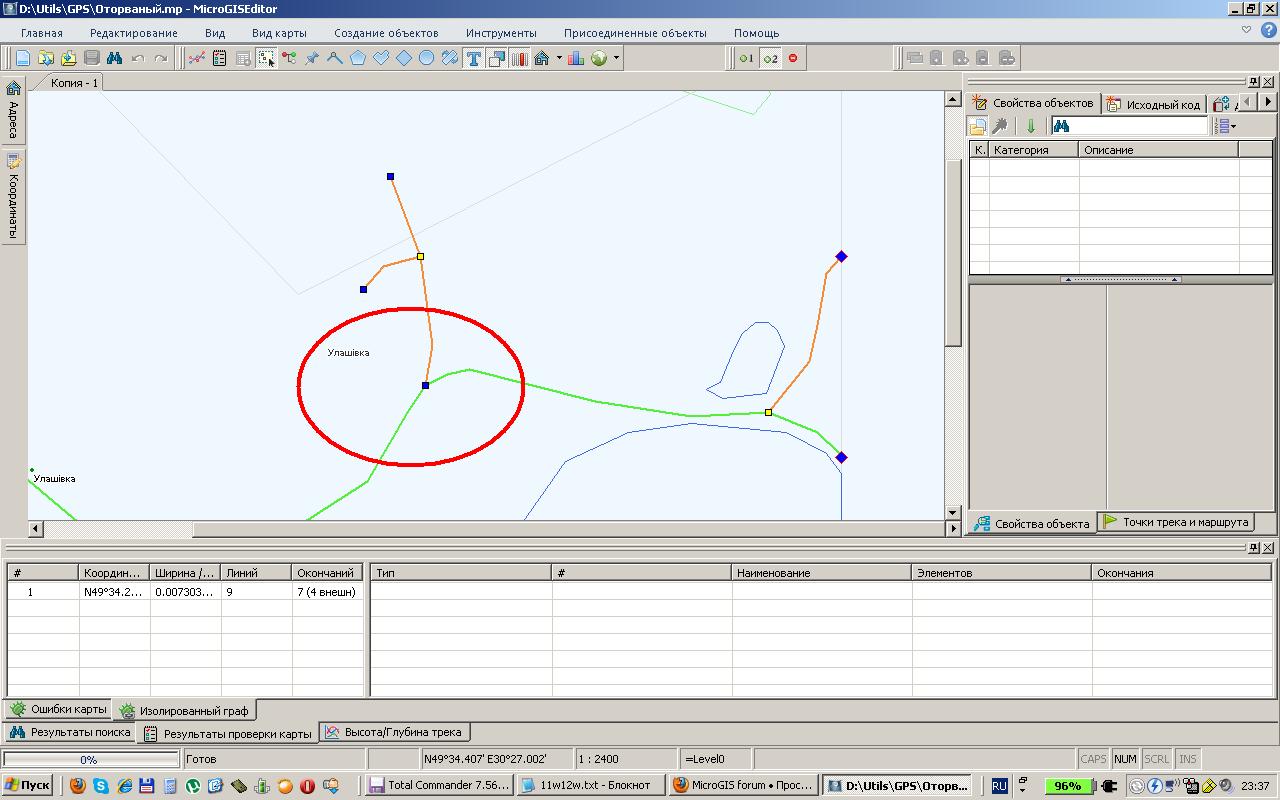Image resolution: width=1280 pixels, height=800 pixels.
Task: Select the polygon creation tool (pentagon icon)
Action: pyautogui.click(x=357, y=58)
